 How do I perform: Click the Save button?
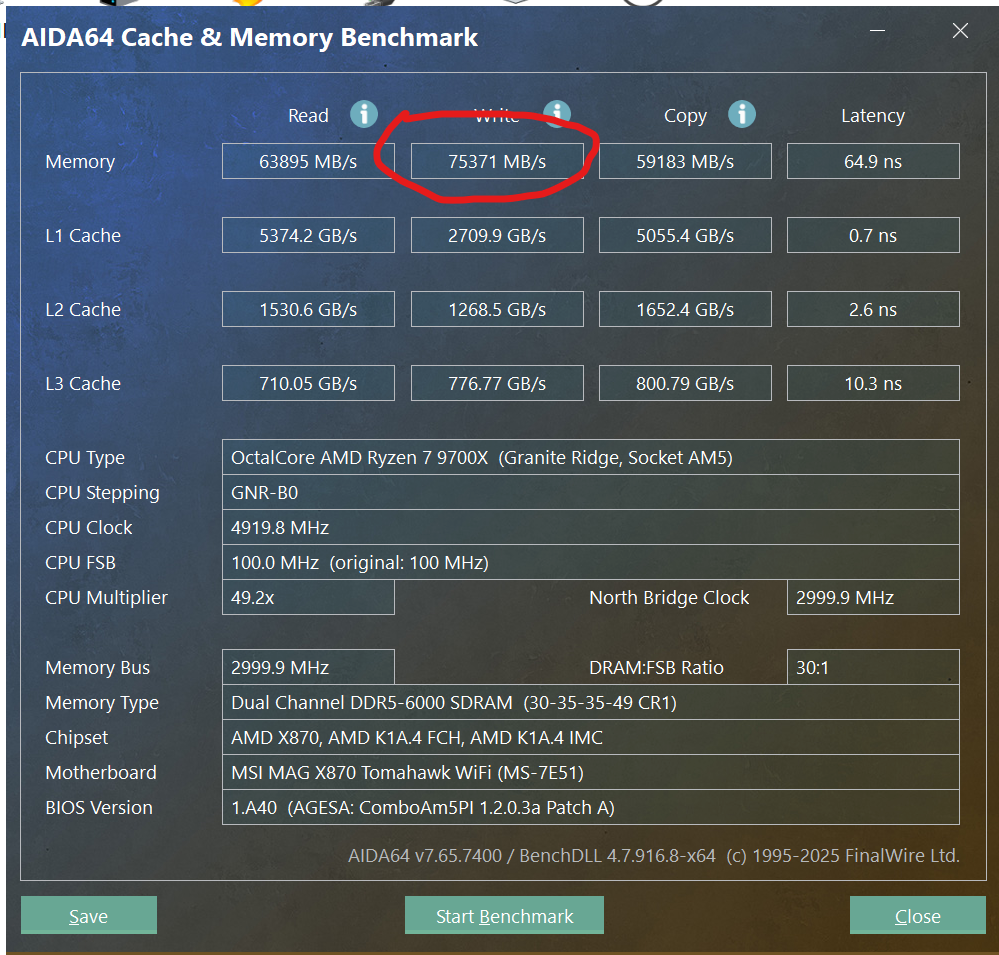[x=89, y=915]
